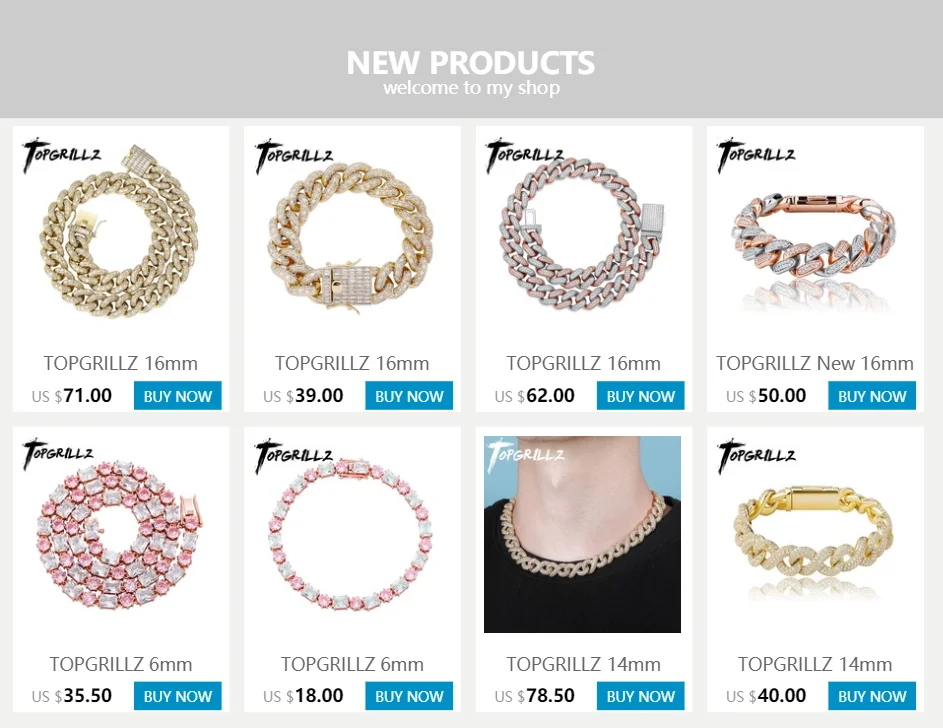Click BUY NOW for the $39.00 bracelet
The image size is (943, 728).
point(409,396)
